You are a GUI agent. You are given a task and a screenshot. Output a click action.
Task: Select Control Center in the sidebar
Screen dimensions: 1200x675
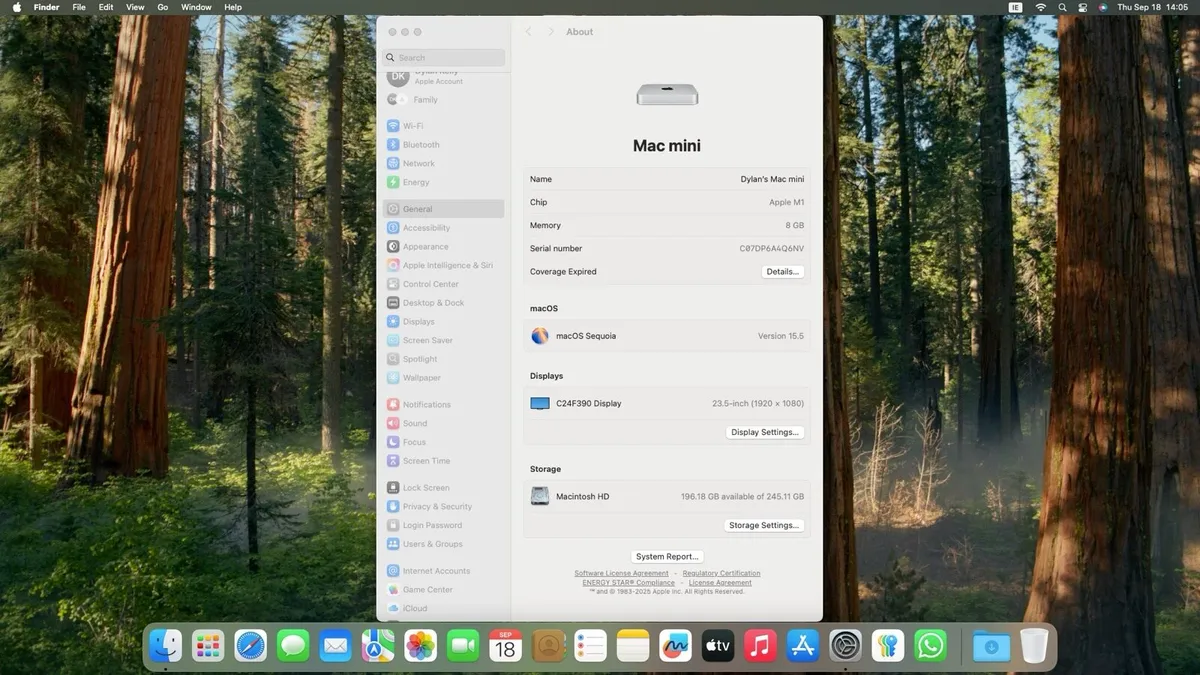pos(443,284)
